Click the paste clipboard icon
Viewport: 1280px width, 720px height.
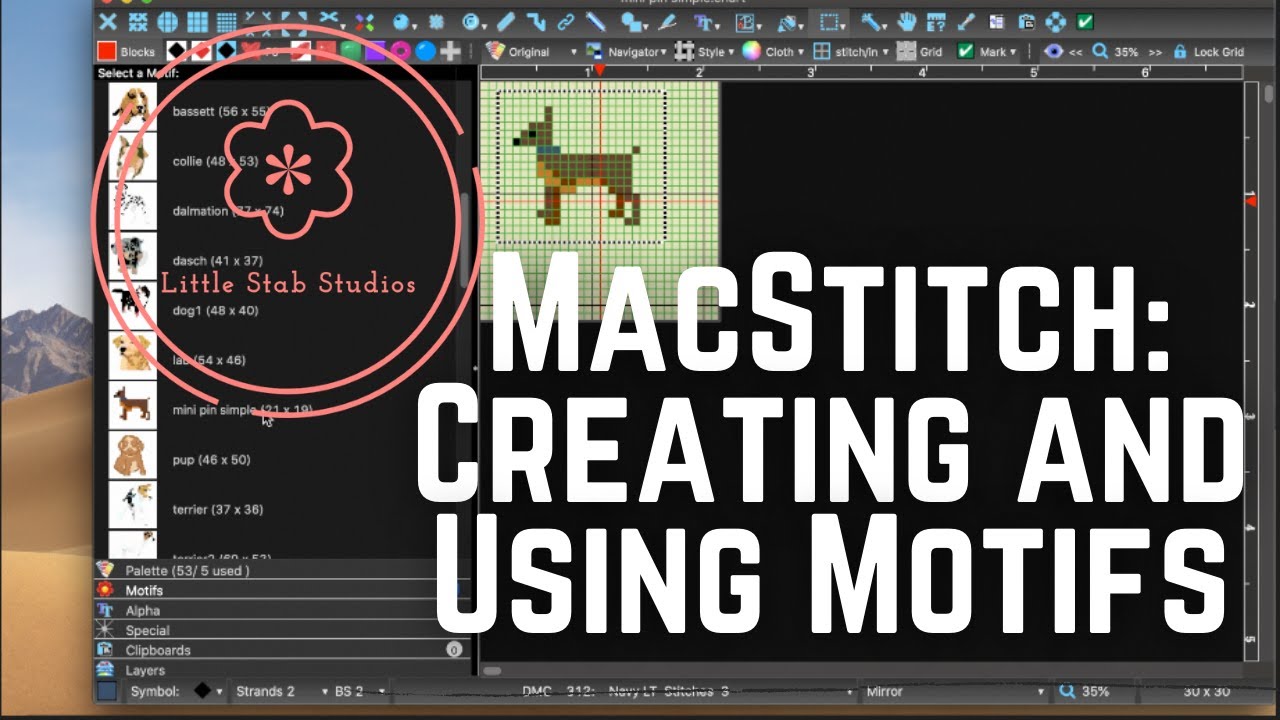click(x=1026, y=22)
